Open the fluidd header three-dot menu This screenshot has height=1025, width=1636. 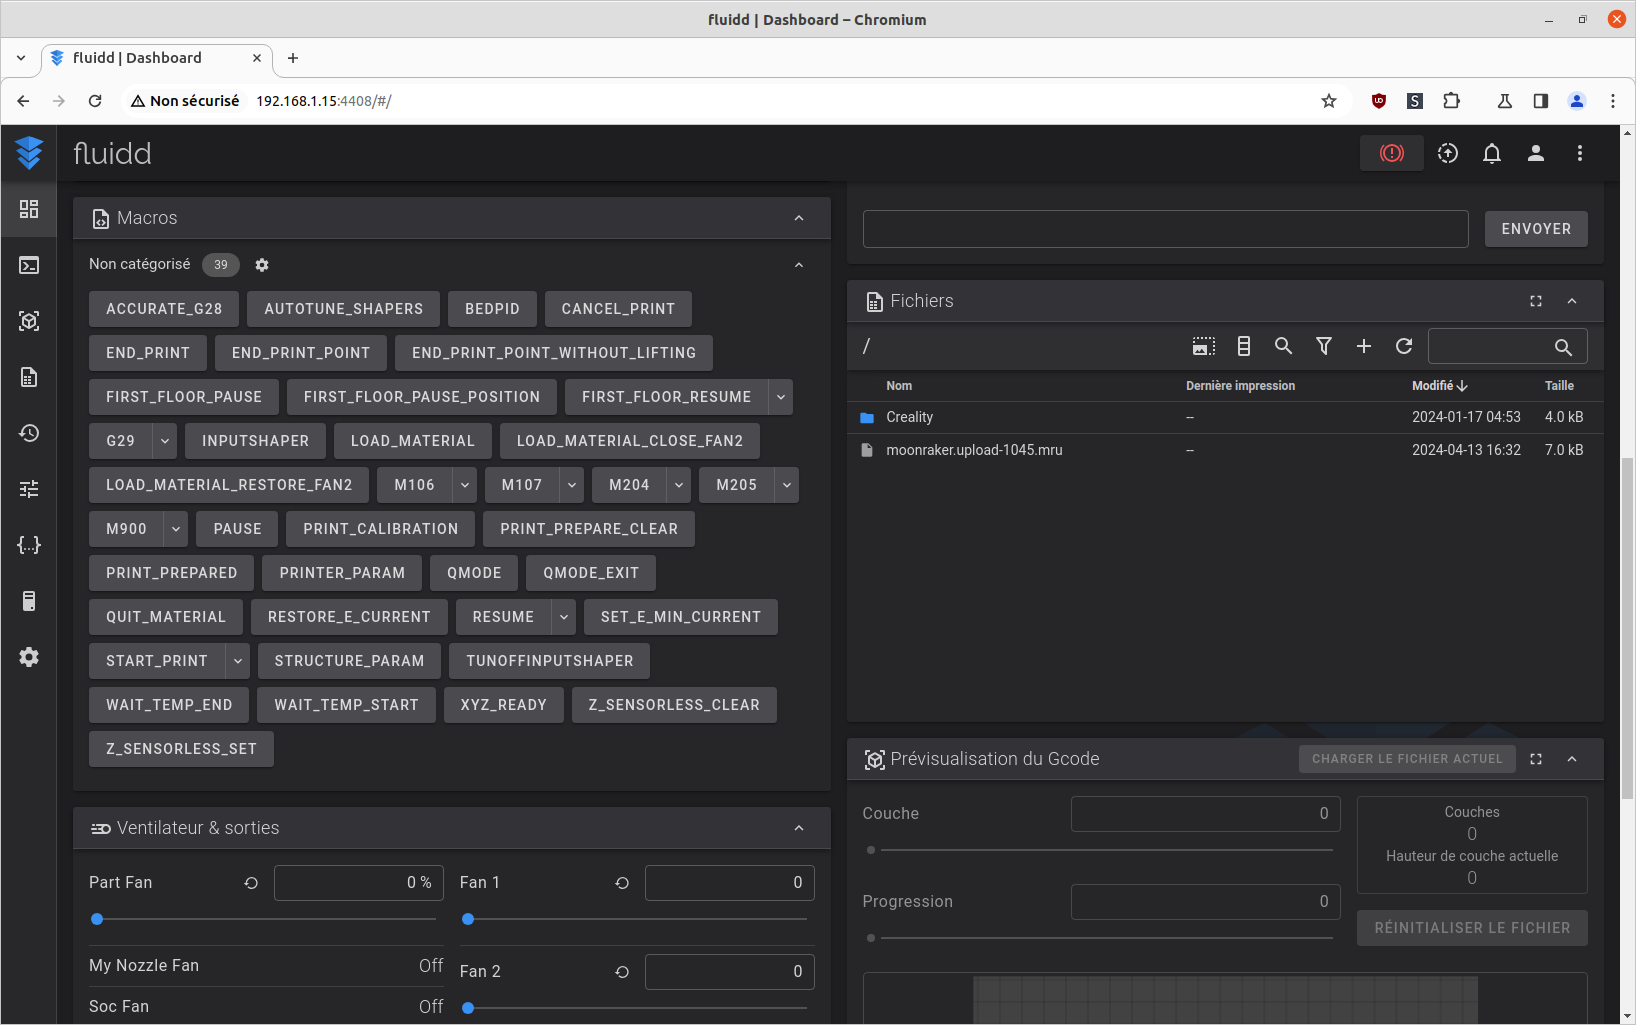1580,153
